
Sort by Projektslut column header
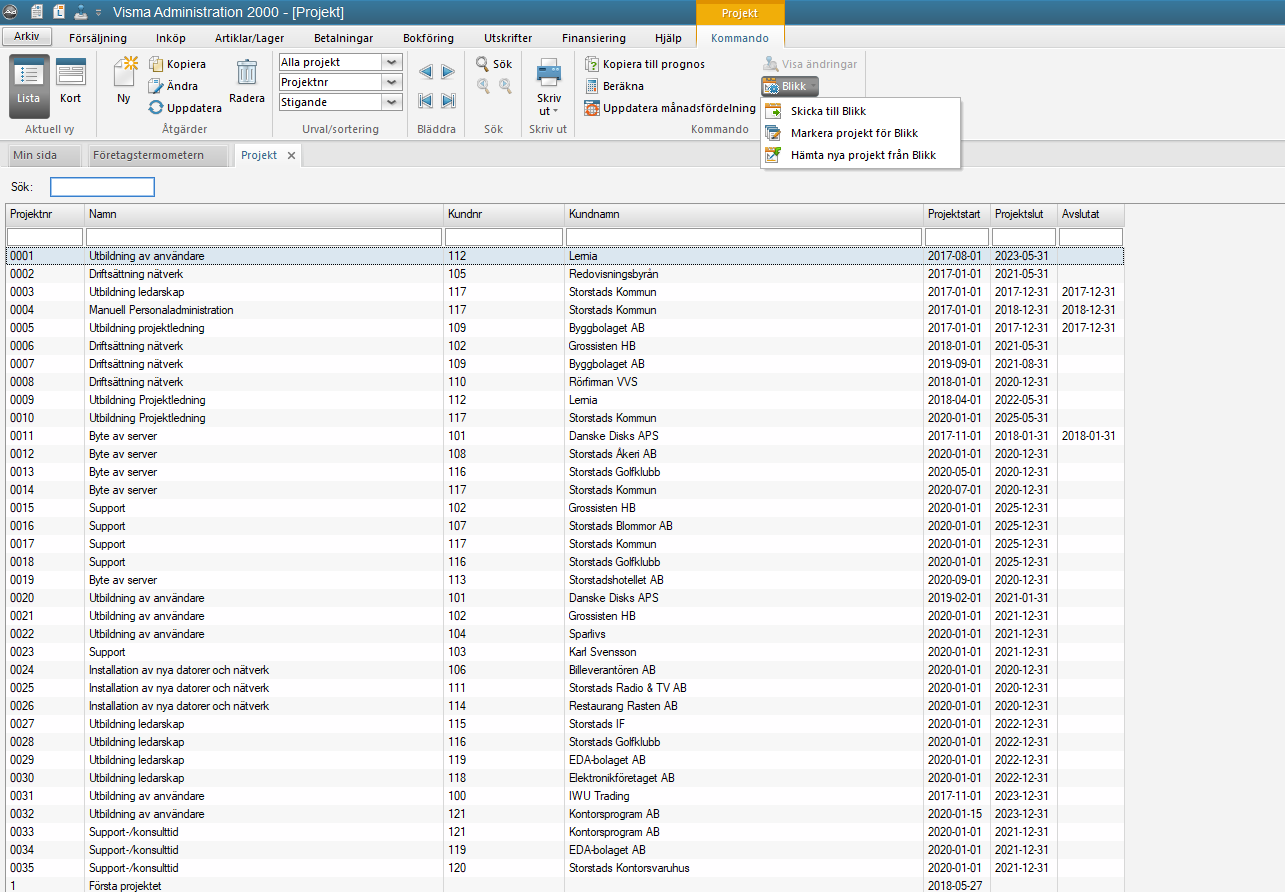[x=1023, y=214]
